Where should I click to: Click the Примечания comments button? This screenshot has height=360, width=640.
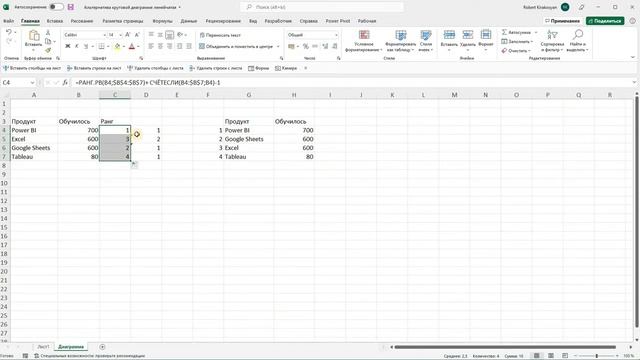coord(562,21)
